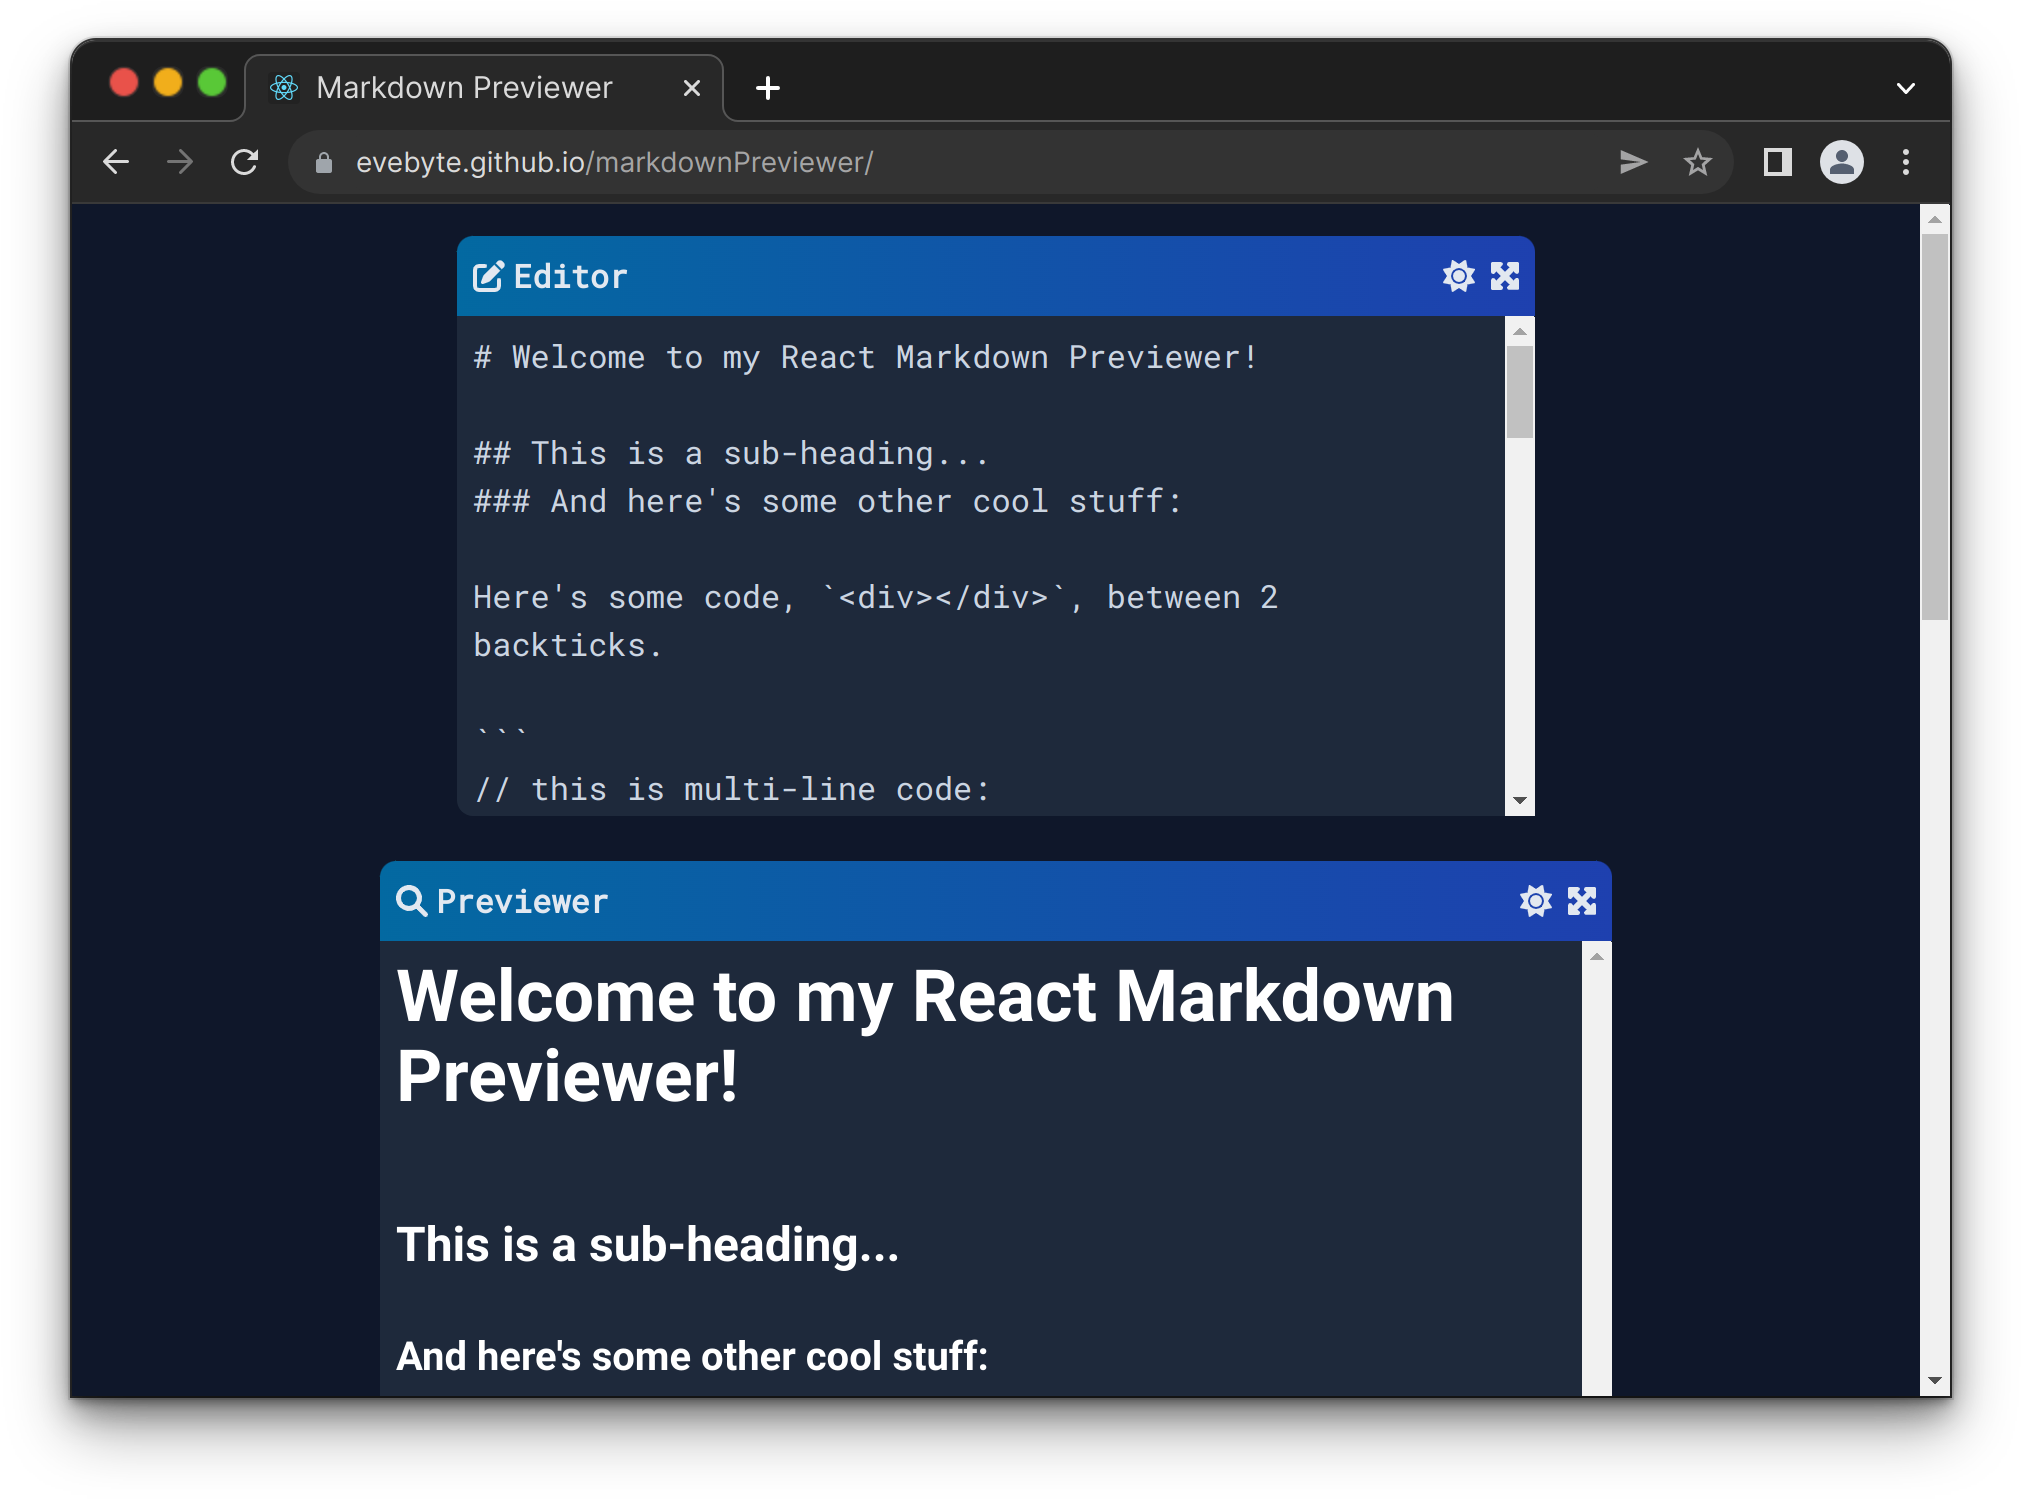Click editor line '# Welcome to my React Markdown Previewer!'

[865, 357]
